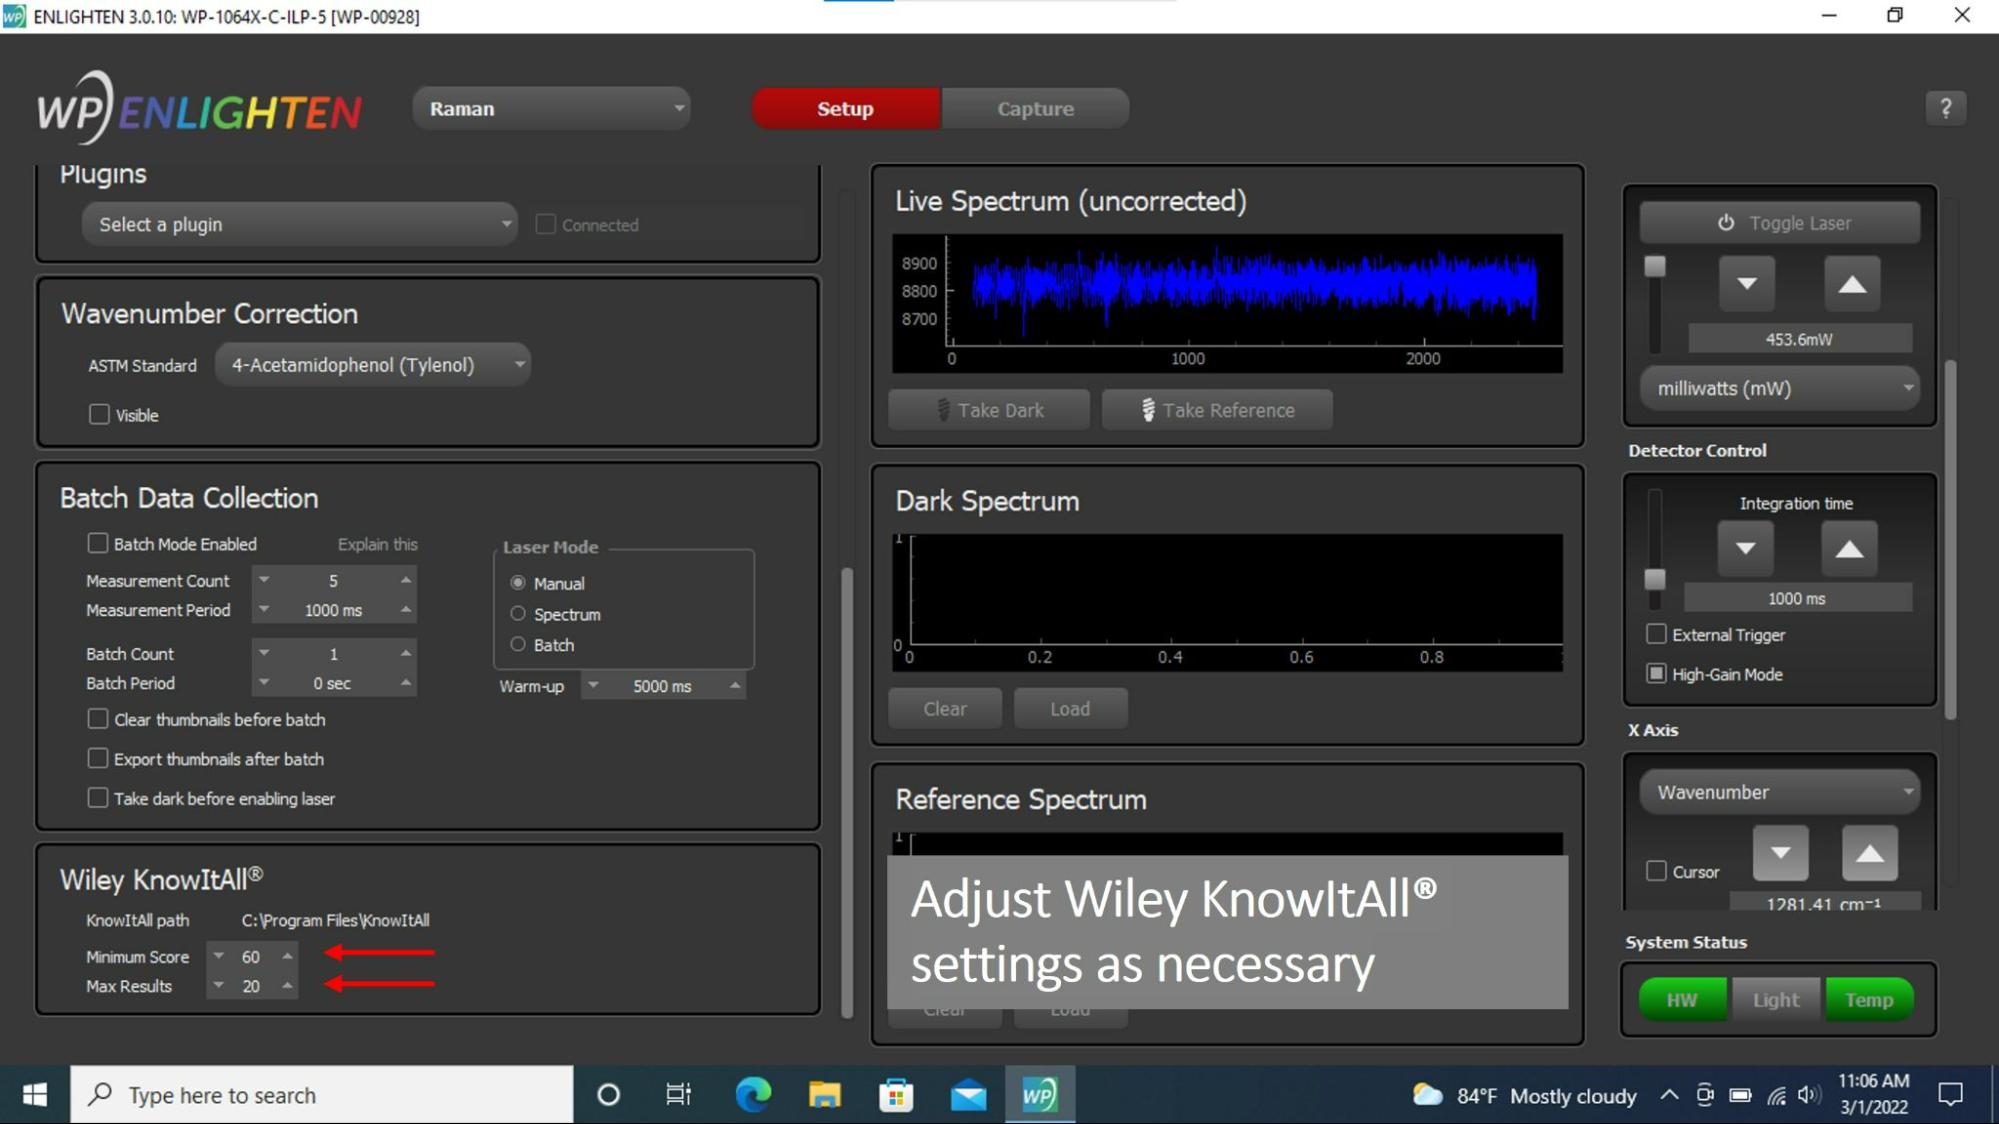Decrease laser power with down arrow
1999x1124 pixels.
pyautogui.click(x=1746, y=284)
